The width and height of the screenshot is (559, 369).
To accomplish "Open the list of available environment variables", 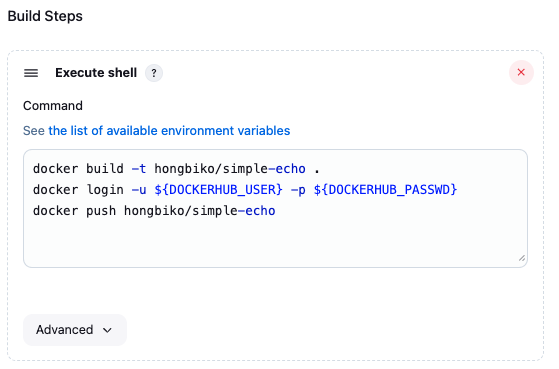I will (x=169, y=131).
